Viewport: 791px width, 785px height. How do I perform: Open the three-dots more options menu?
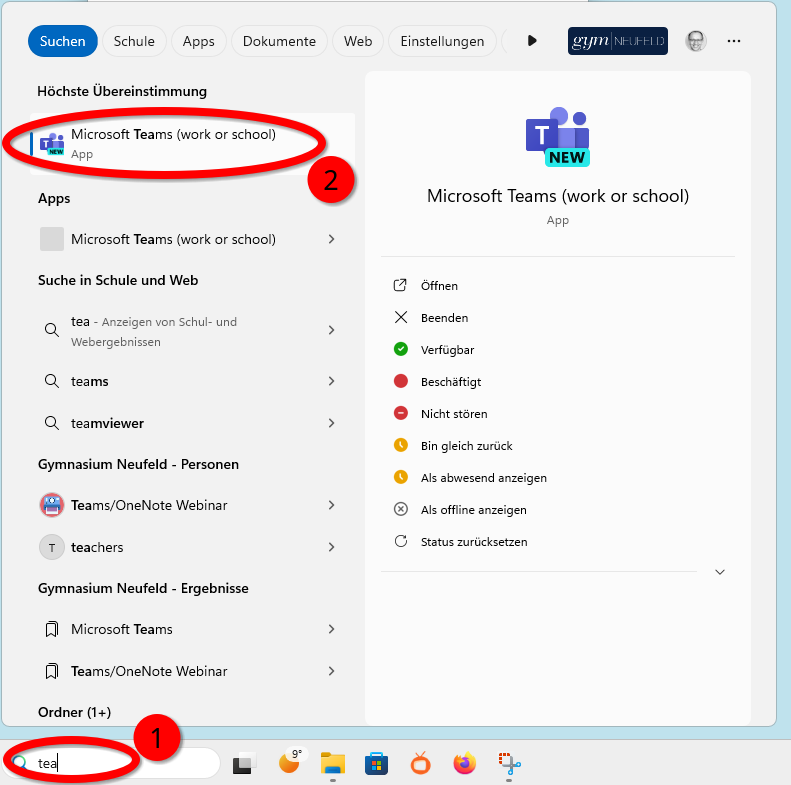(x=733, y=41)
